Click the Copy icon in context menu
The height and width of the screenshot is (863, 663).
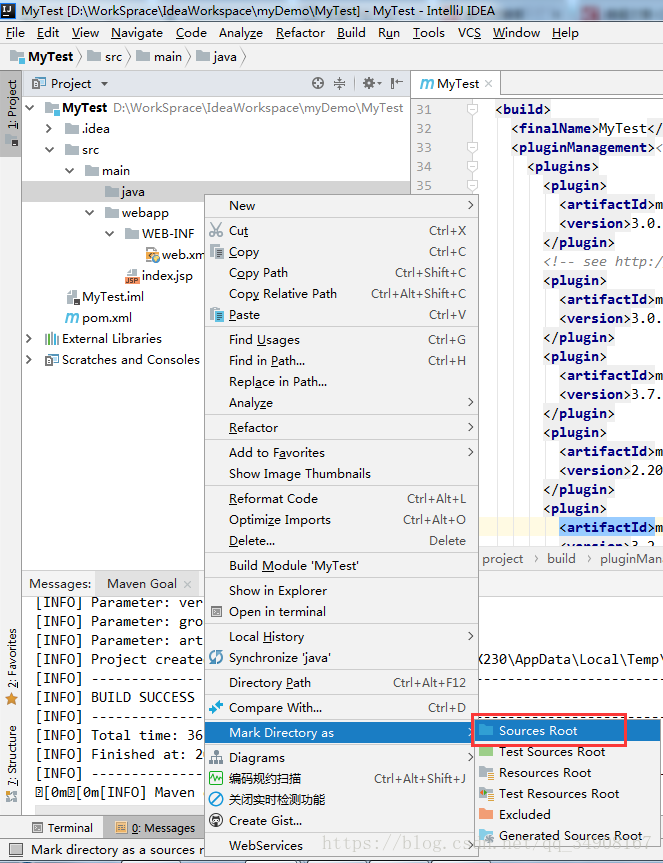[217, 252]
